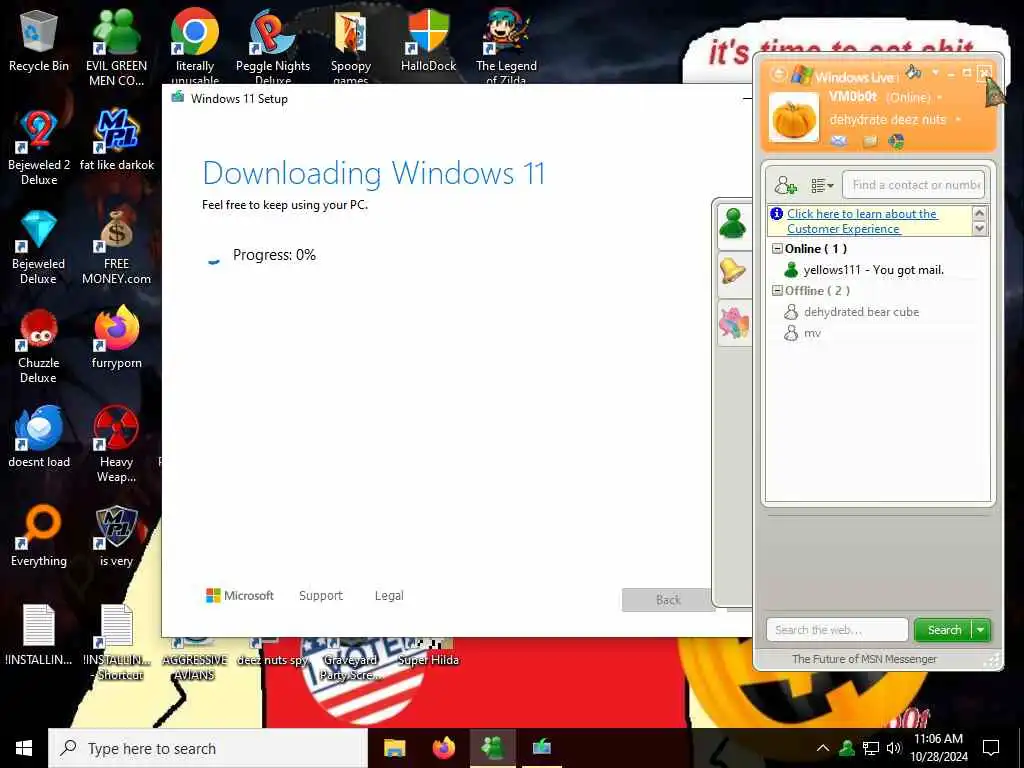
Task: Open the e-mail inbox envelope icon in Messenger
Action: (x=839, y=140)
